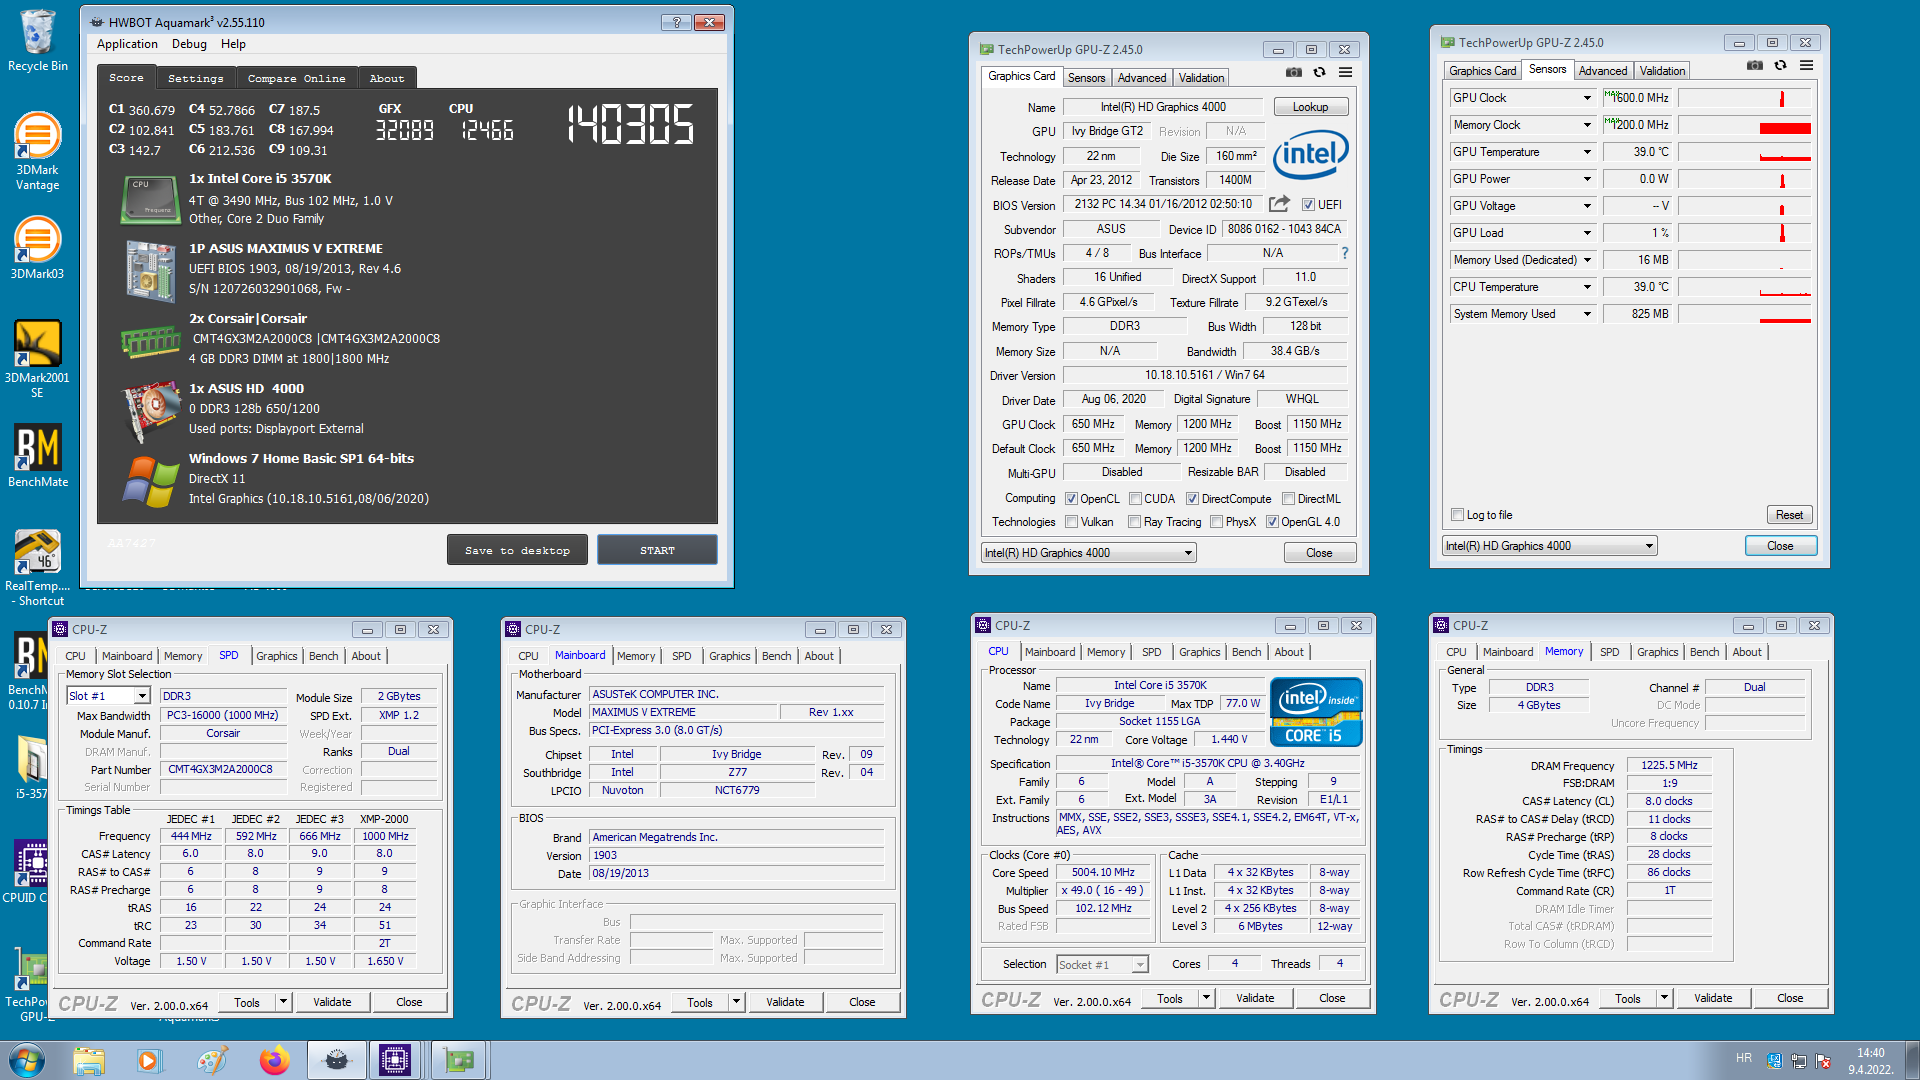This screenshot has height=1080, width=1920.
Task: Open Tools arrow dropdown in CPU-Z CPU window
Action: [1206, 998]
